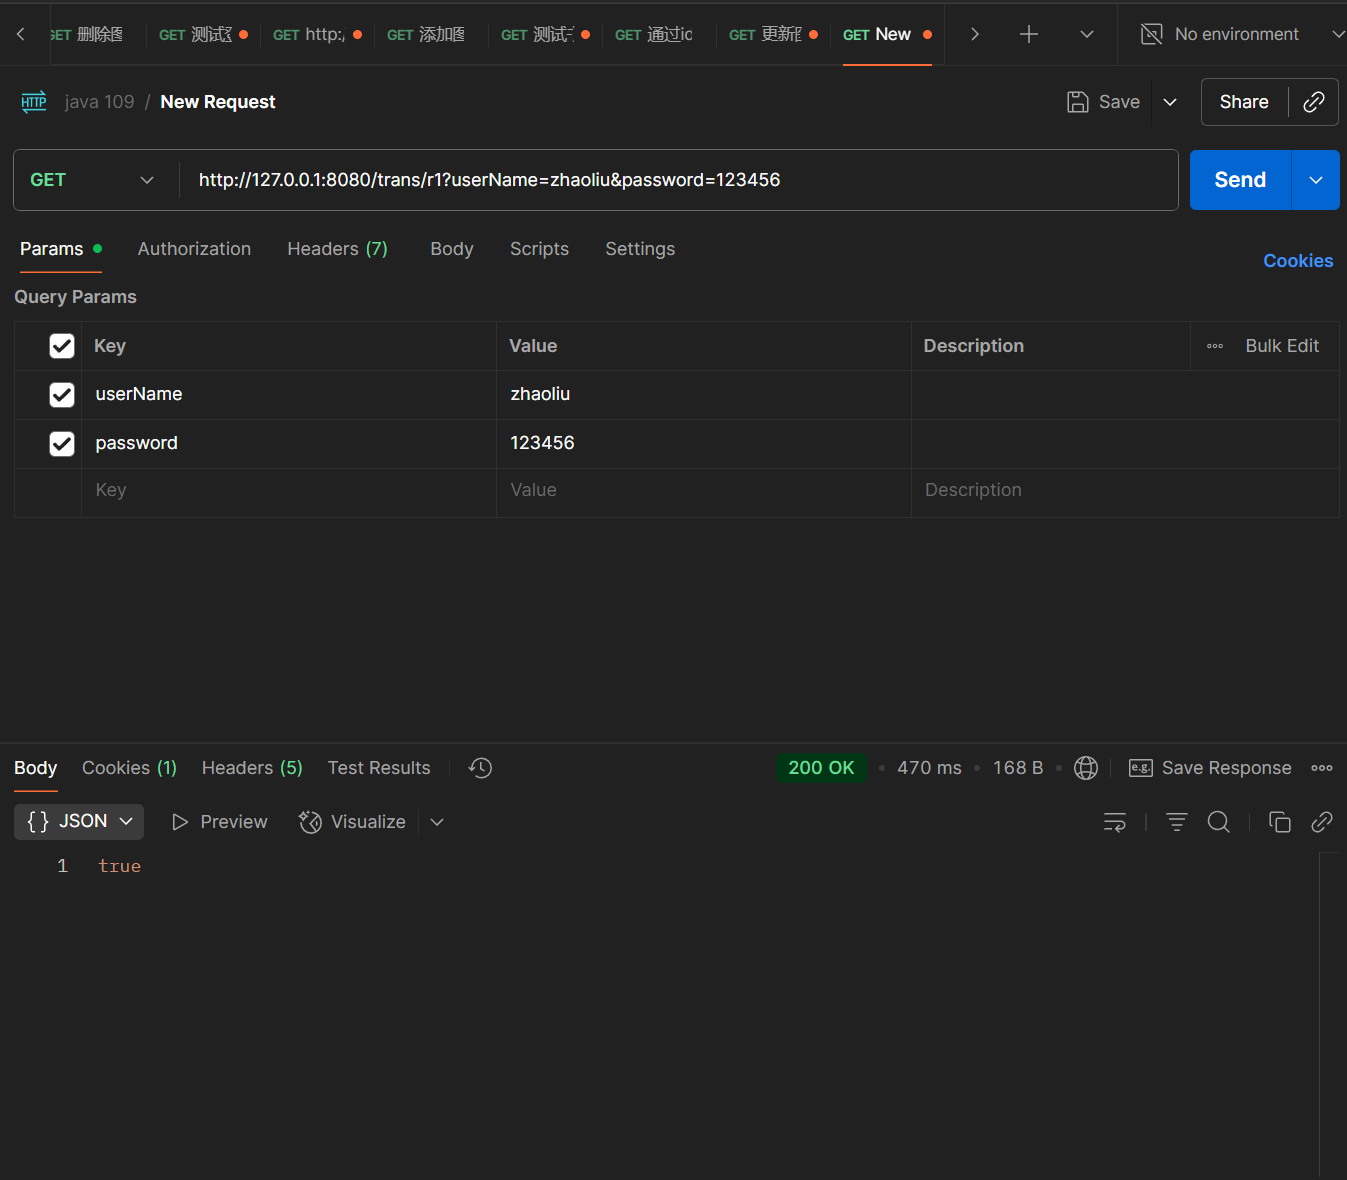Open a new request tab with plus
Screen dimensions: 1347x1180
pos(1028,34)
